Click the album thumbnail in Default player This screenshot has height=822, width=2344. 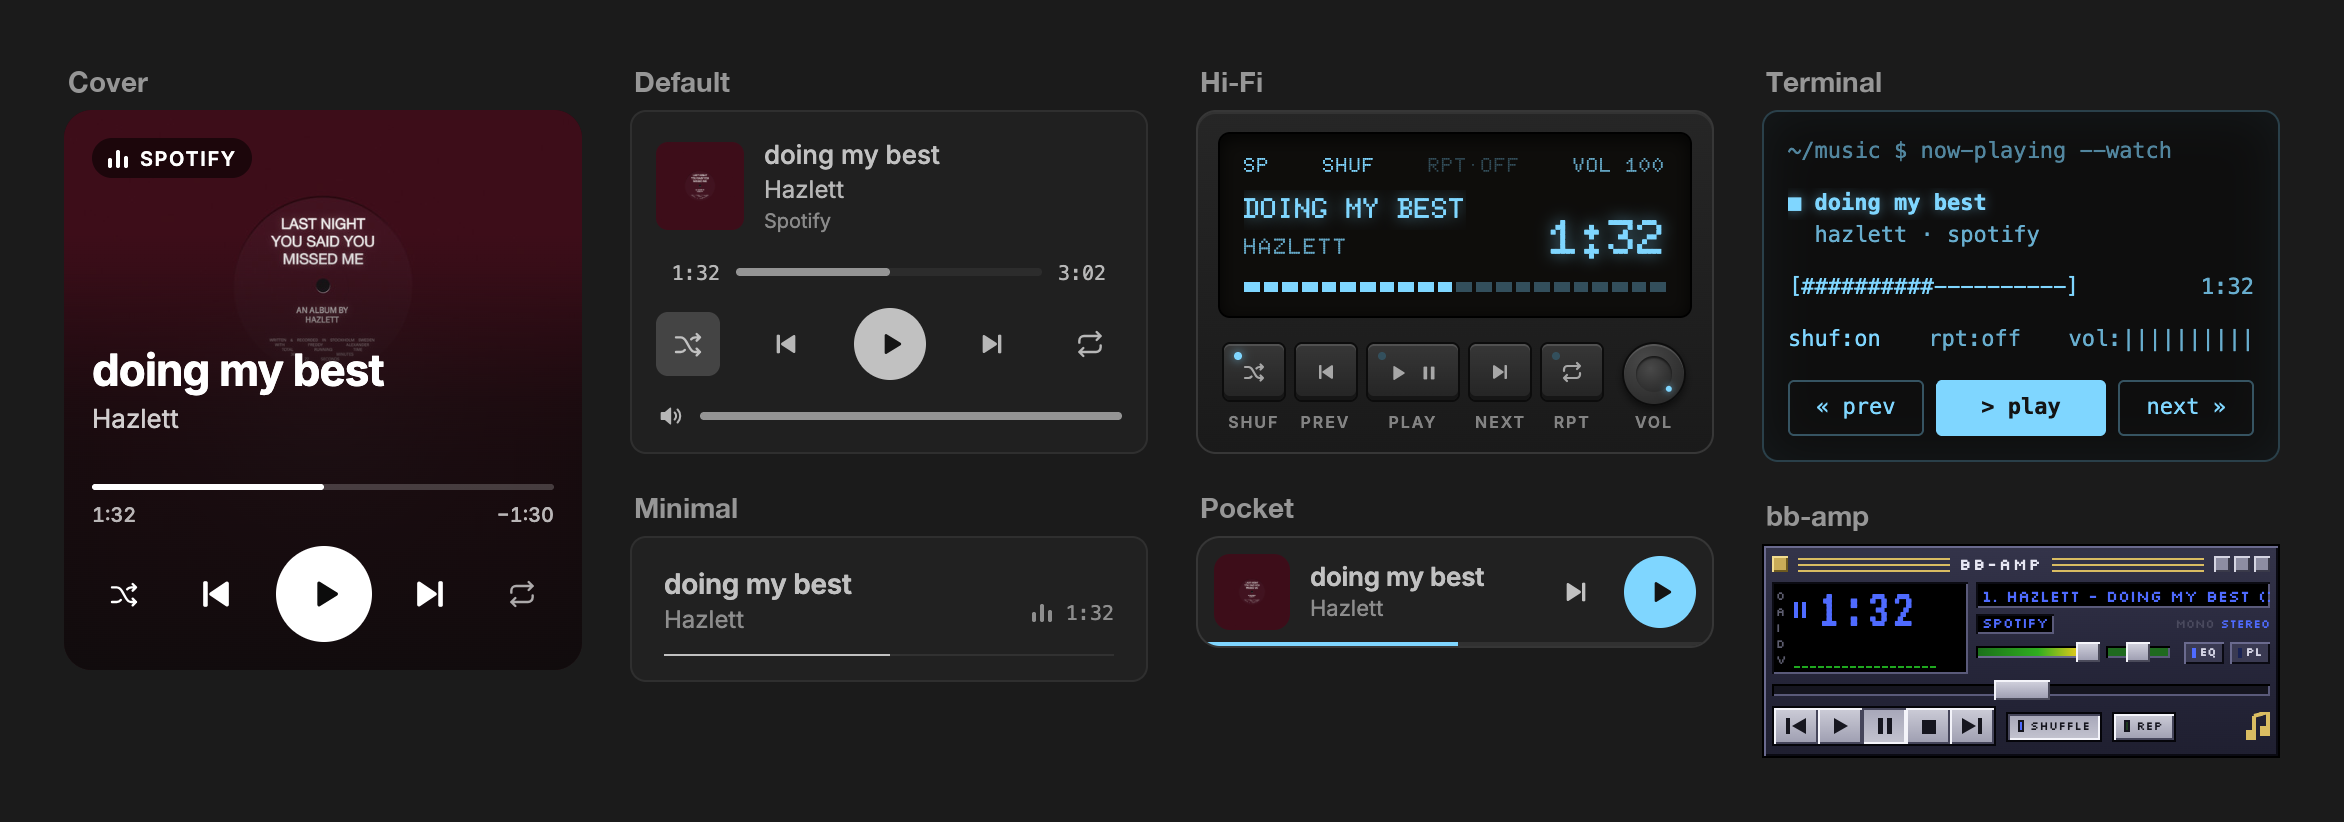pos(700,186)
